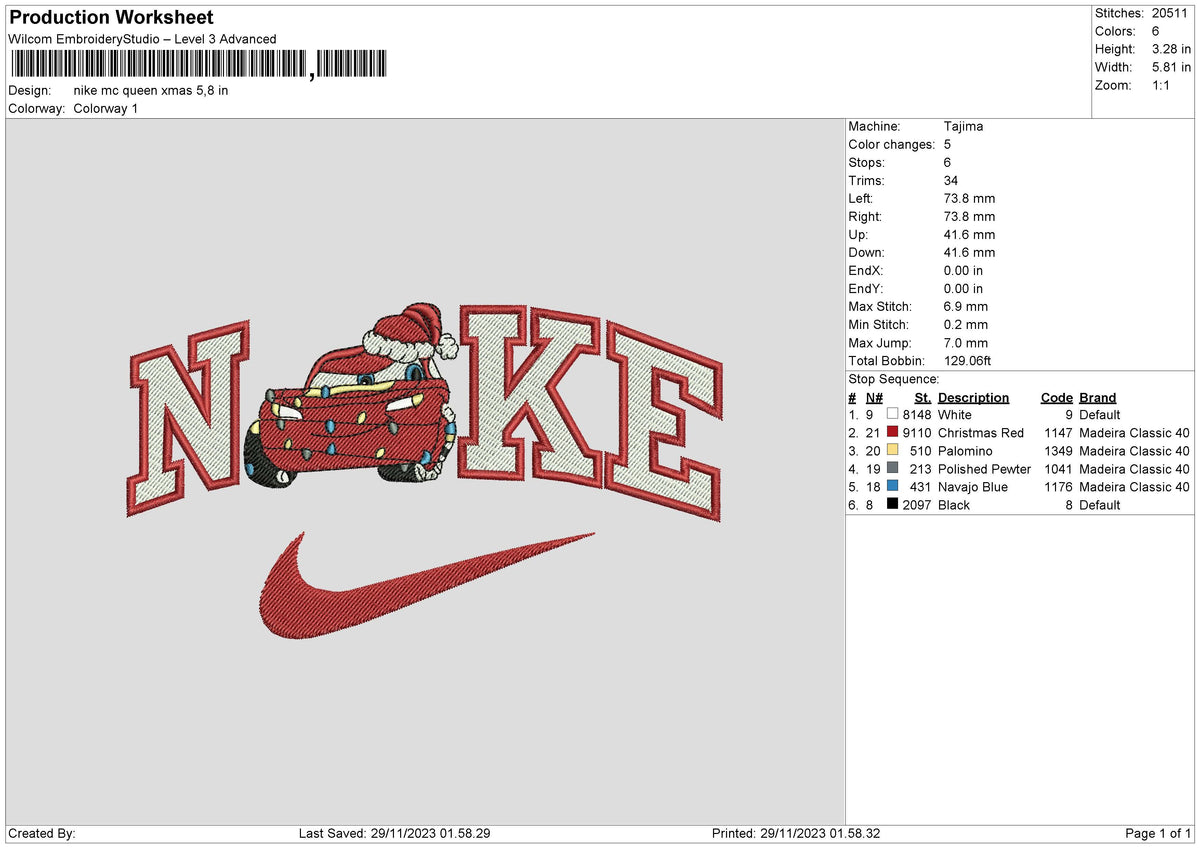This screenshot has height=848, width=1200.
Task: Click the code 1147 in the Christmas Red row
Action: [x=1058, y=432]
